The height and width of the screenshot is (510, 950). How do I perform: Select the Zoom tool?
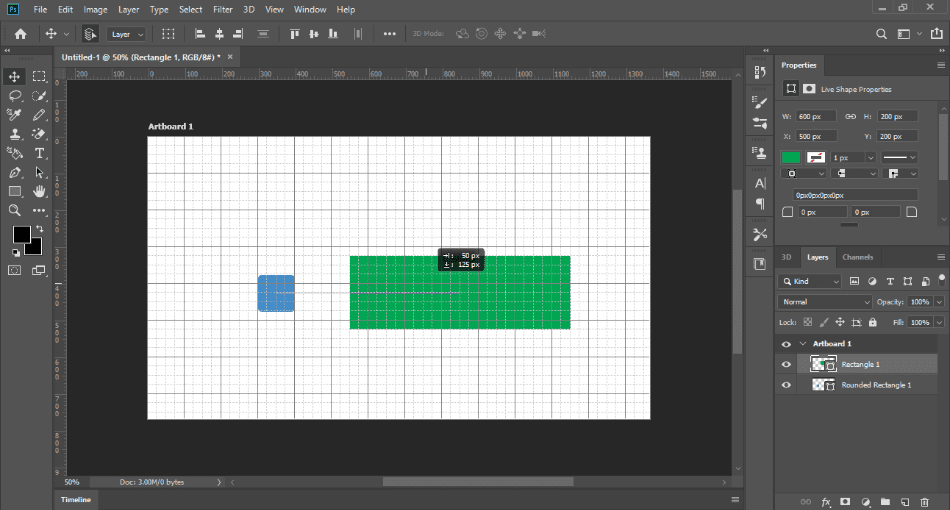[x=15, y=210]
